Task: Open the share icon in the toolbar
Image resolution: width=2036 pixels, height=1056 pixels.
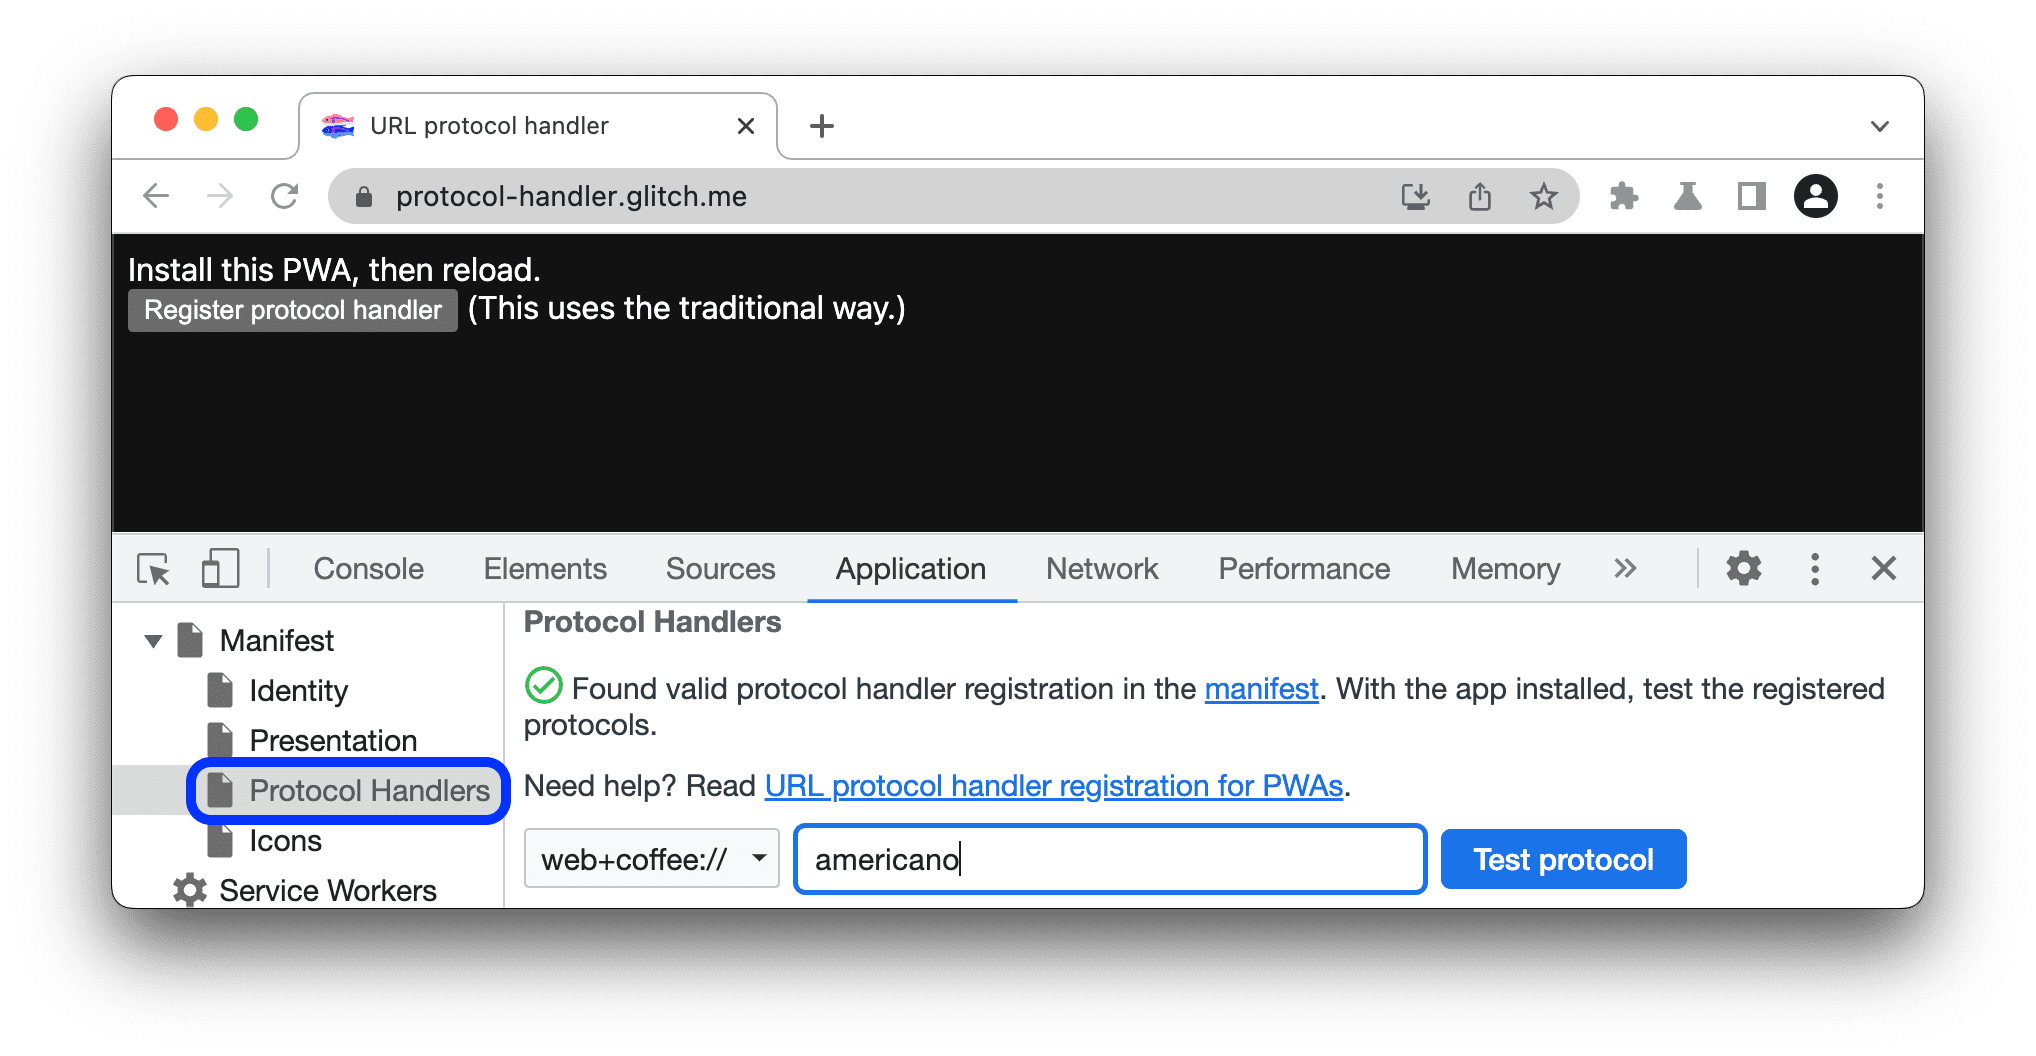Action: click(x=1480, y=196)
